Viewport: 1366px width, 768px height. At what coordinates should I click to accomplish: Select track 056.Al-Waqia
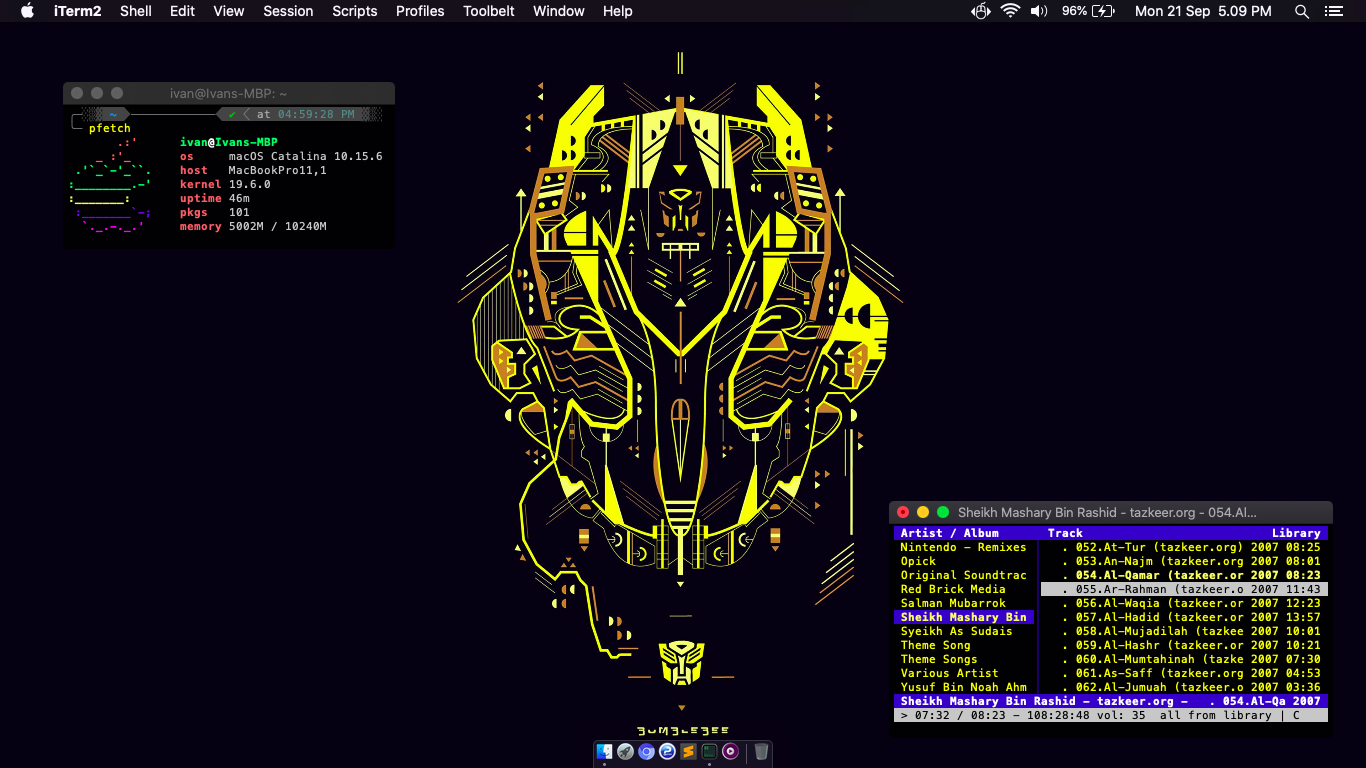pos(1184,603)
